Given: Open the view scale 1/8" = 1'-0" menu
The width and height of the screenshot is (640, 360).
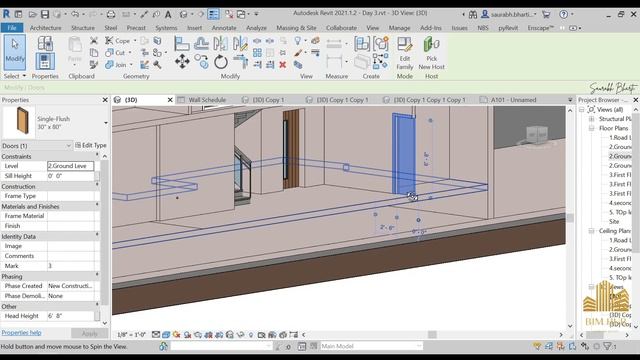Looking at the screenshot, I should [x=131, y=335].
